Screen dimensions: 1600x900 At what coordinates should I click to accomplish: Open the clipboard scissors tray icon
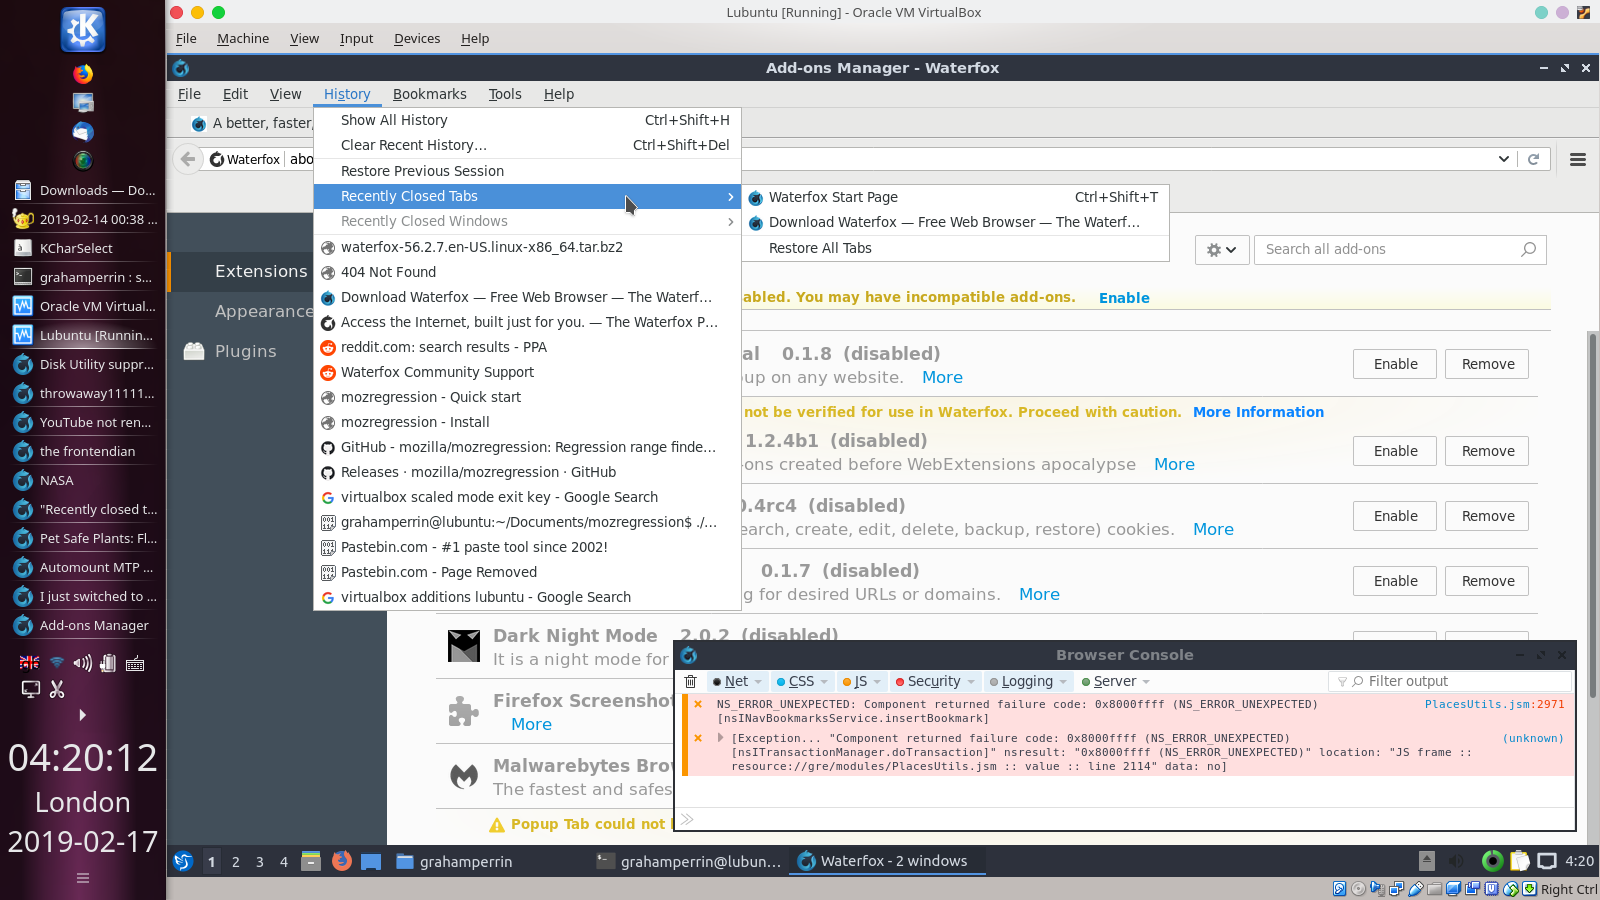coord(57,689)
